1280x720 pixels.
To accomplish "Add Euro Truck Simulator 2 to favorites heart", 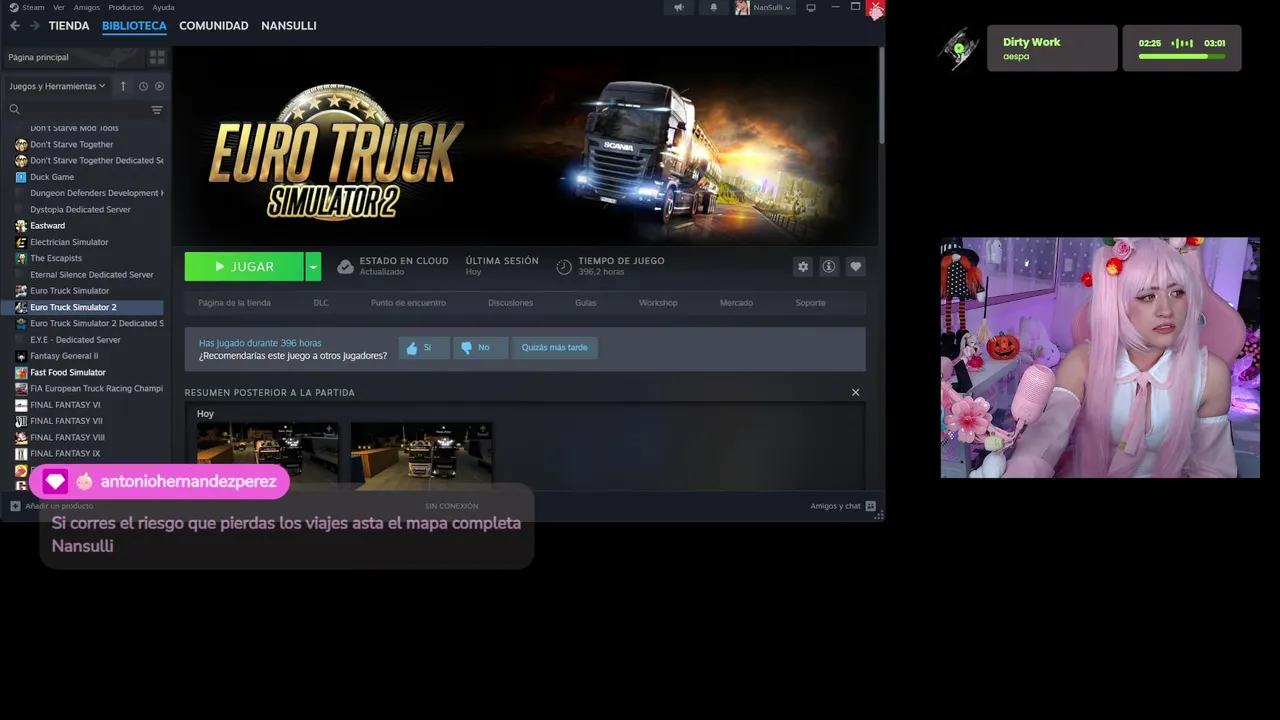I will click(x=855, y=267).
